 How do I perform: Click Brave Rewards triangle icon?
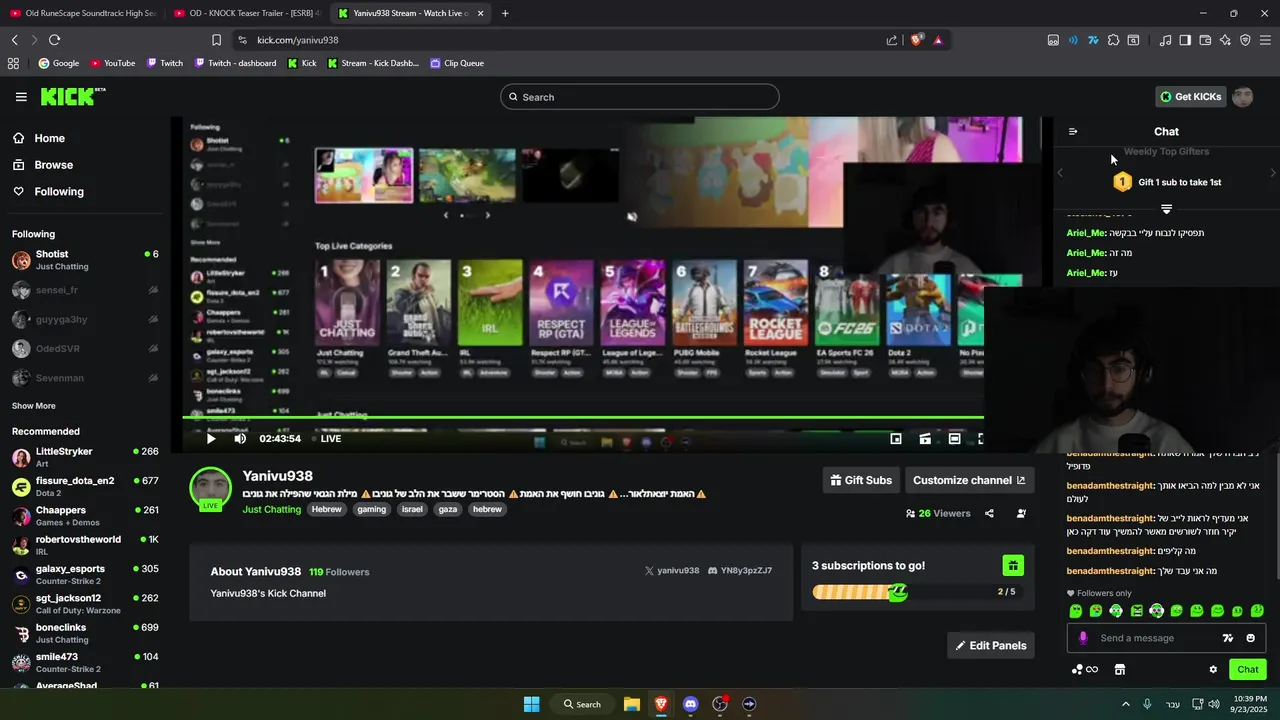pyautogui.click(x=938, y=40)
